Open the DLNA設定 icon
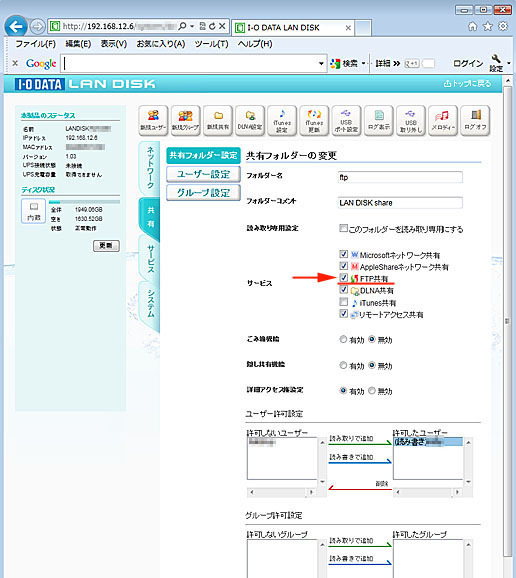The image size is (516, 578). point(250,121)
